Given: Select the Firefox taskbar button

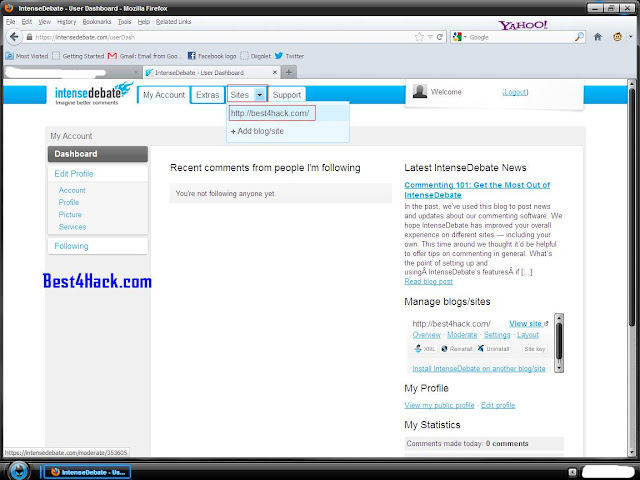Looking at the screenshot, I should tap(87, 472).
